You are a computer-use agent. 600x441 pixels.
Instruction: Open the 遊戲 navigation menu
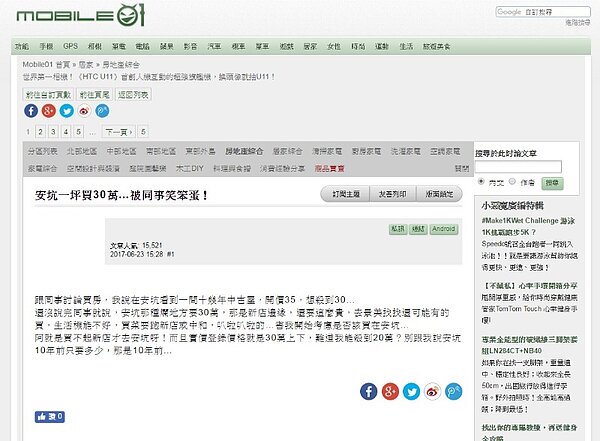coord(286,46)
